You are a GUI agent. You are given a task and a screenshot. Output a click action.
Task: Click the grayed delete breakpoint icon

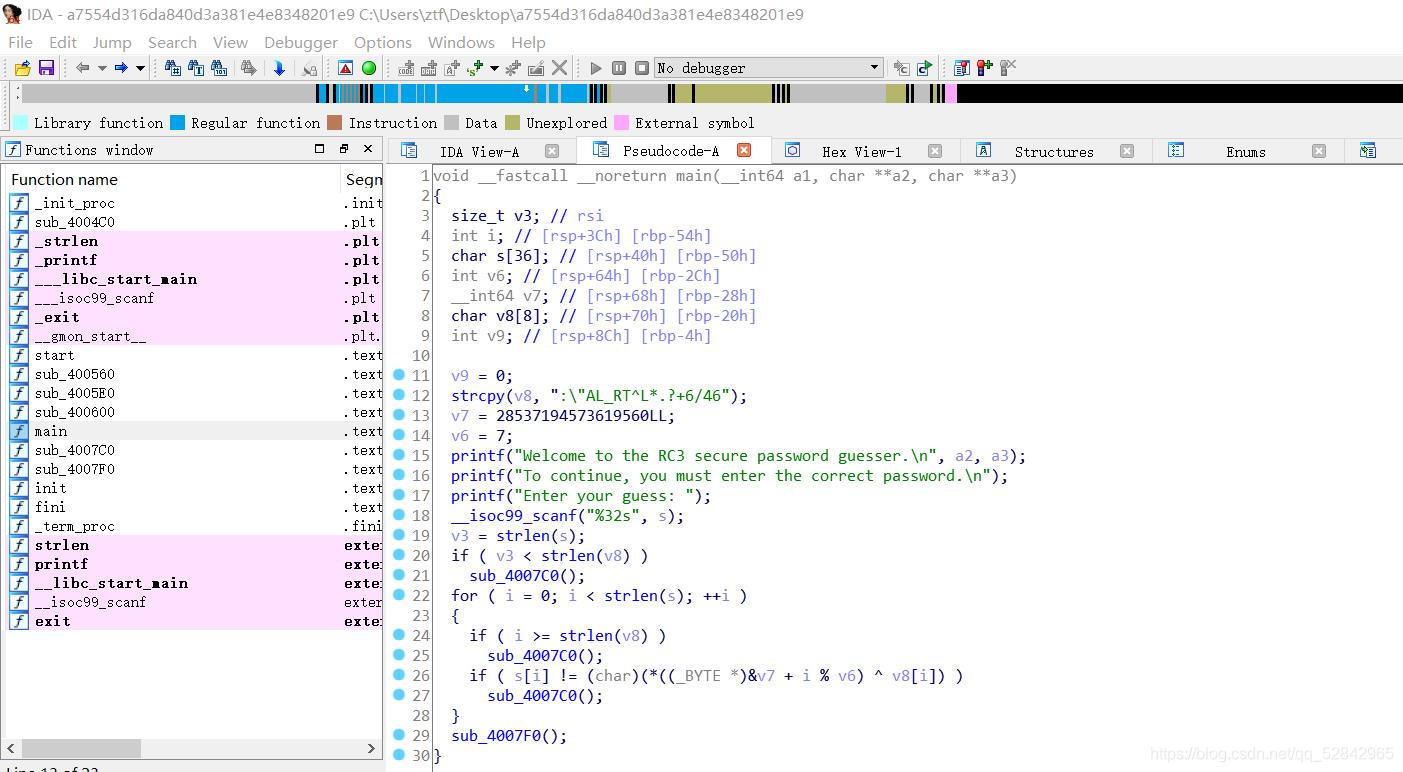(x=1008, y=68)
